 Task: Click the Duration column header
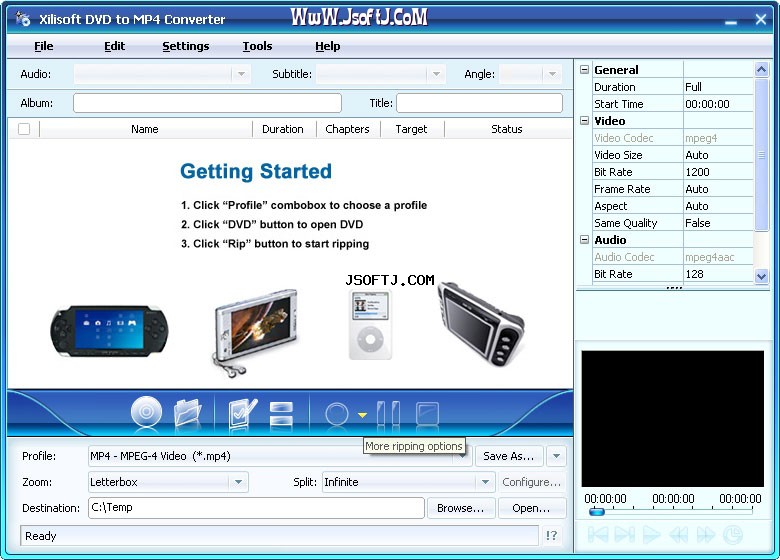point(283,129)
